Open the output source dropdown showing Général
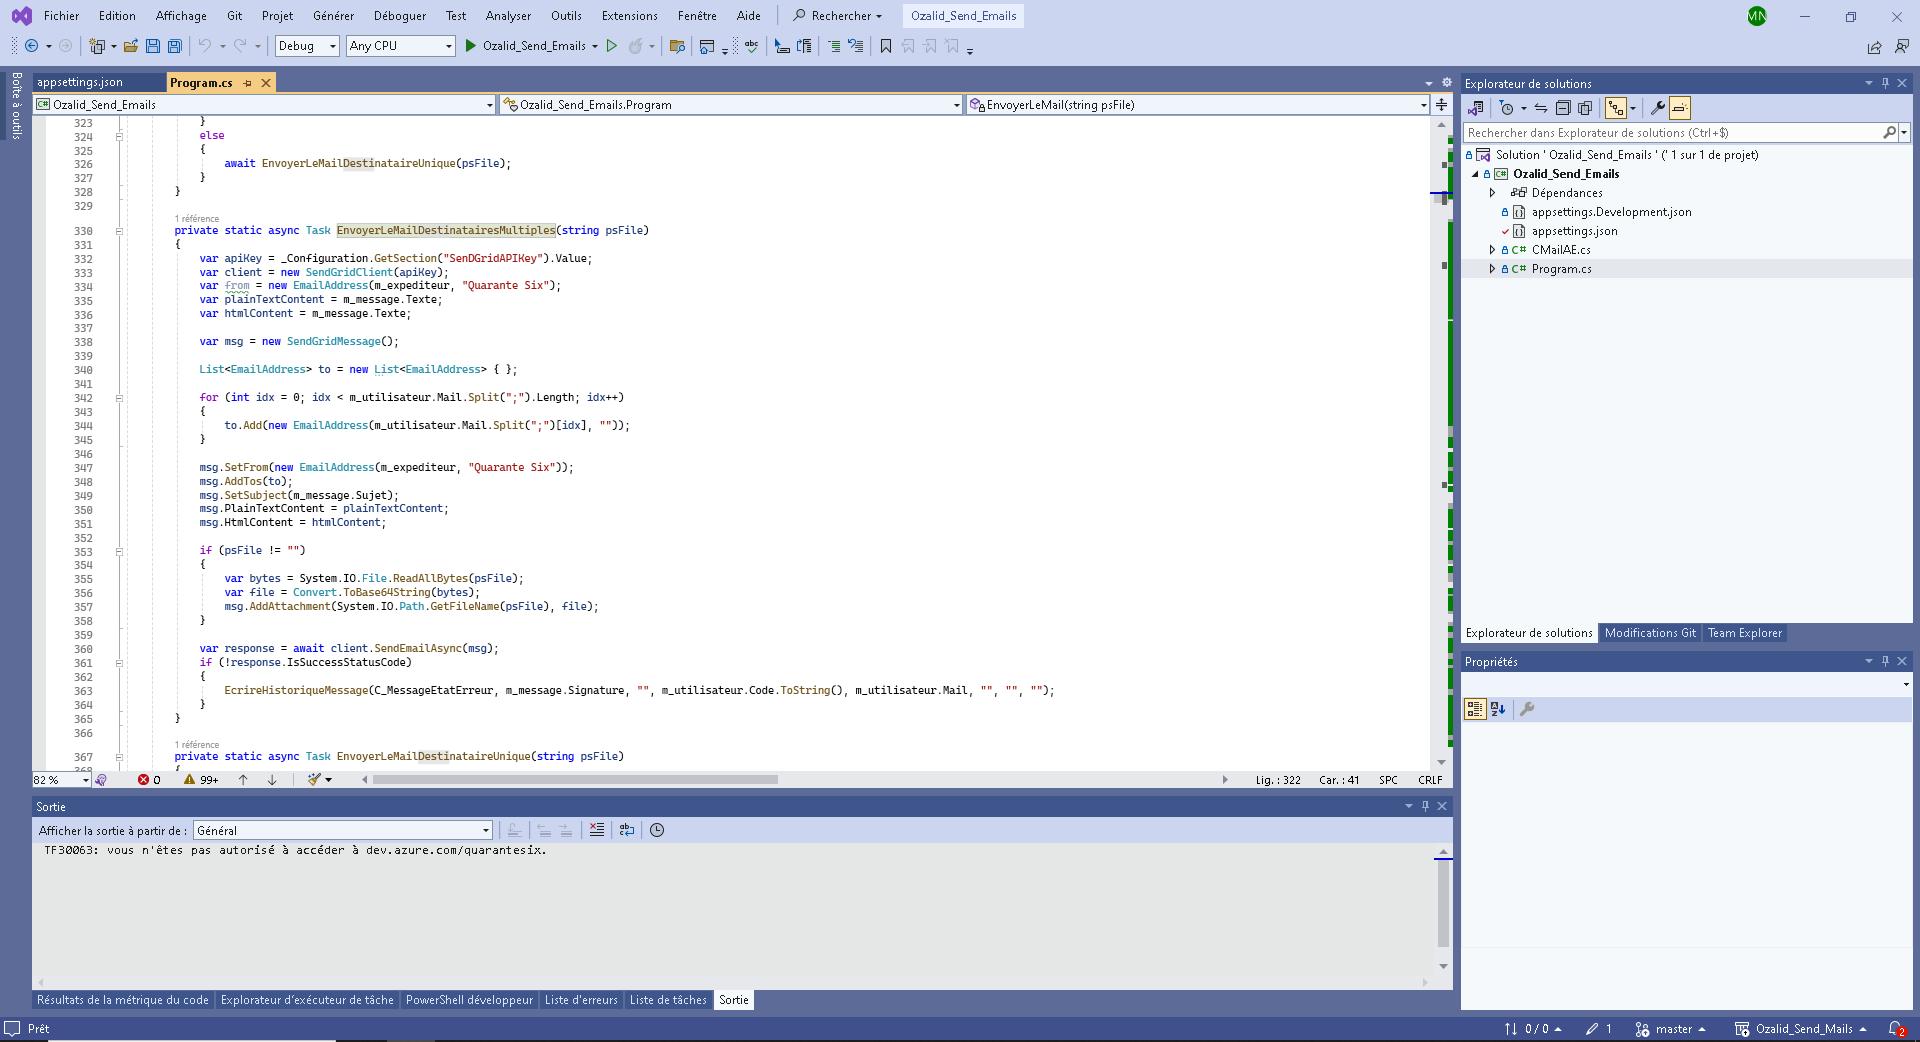Screen dimensions: 1920x1042 pos(343,830)
